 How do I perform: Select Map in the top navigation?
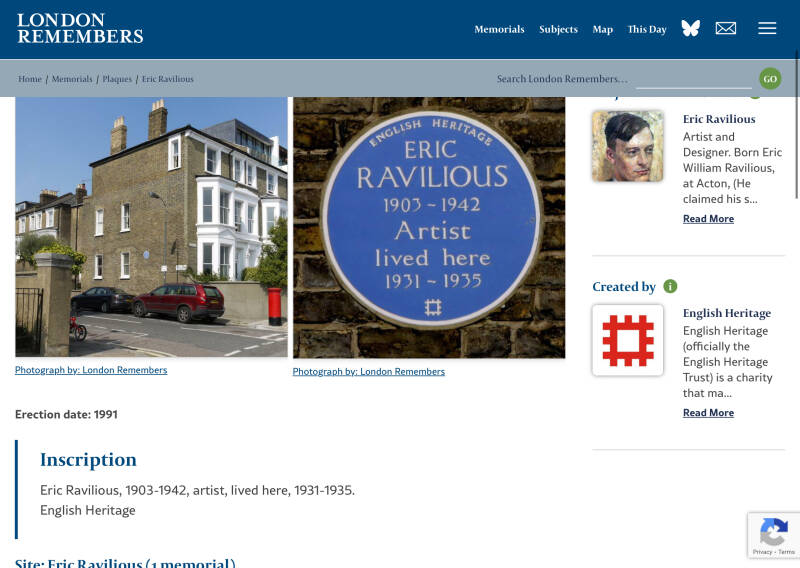click(x=603, y=29)
